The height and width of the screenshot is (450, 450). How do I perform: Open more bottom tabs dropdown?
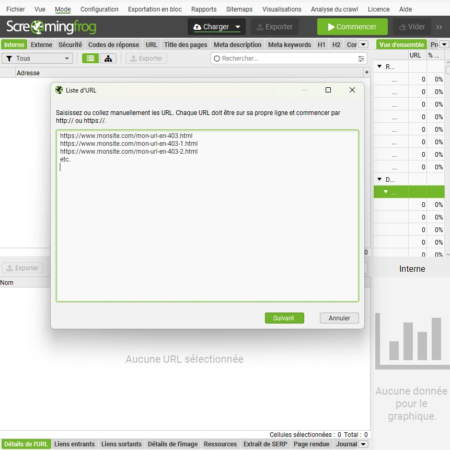pos(363,444)
